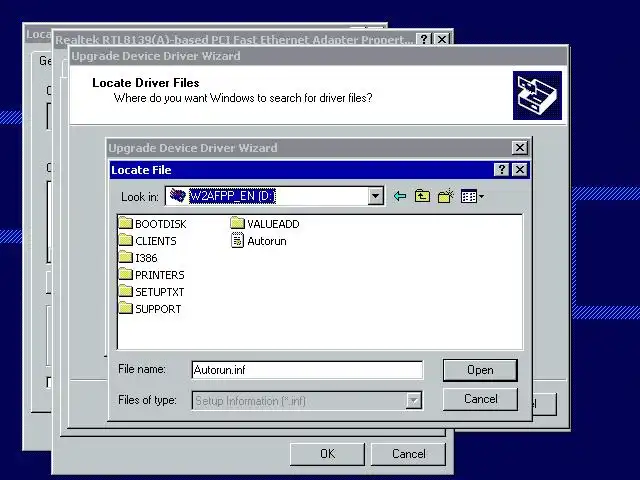Viewport: 640px width, 480px height.
Task: Click the I386 folder icon
Action: (126, 257)
